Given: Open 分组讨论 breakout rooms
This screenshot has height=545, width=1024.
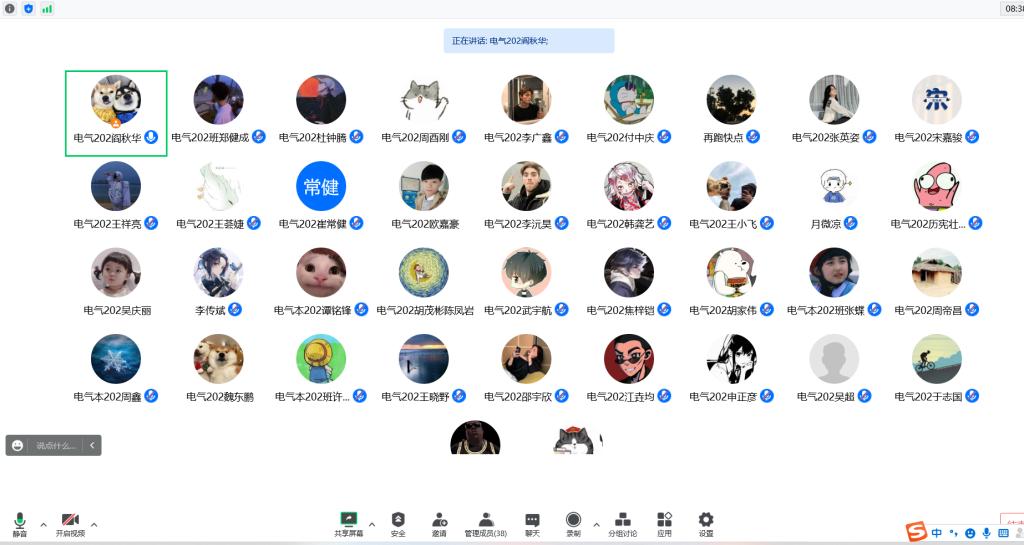Looking at the screenshot, I should pos(622,523).
